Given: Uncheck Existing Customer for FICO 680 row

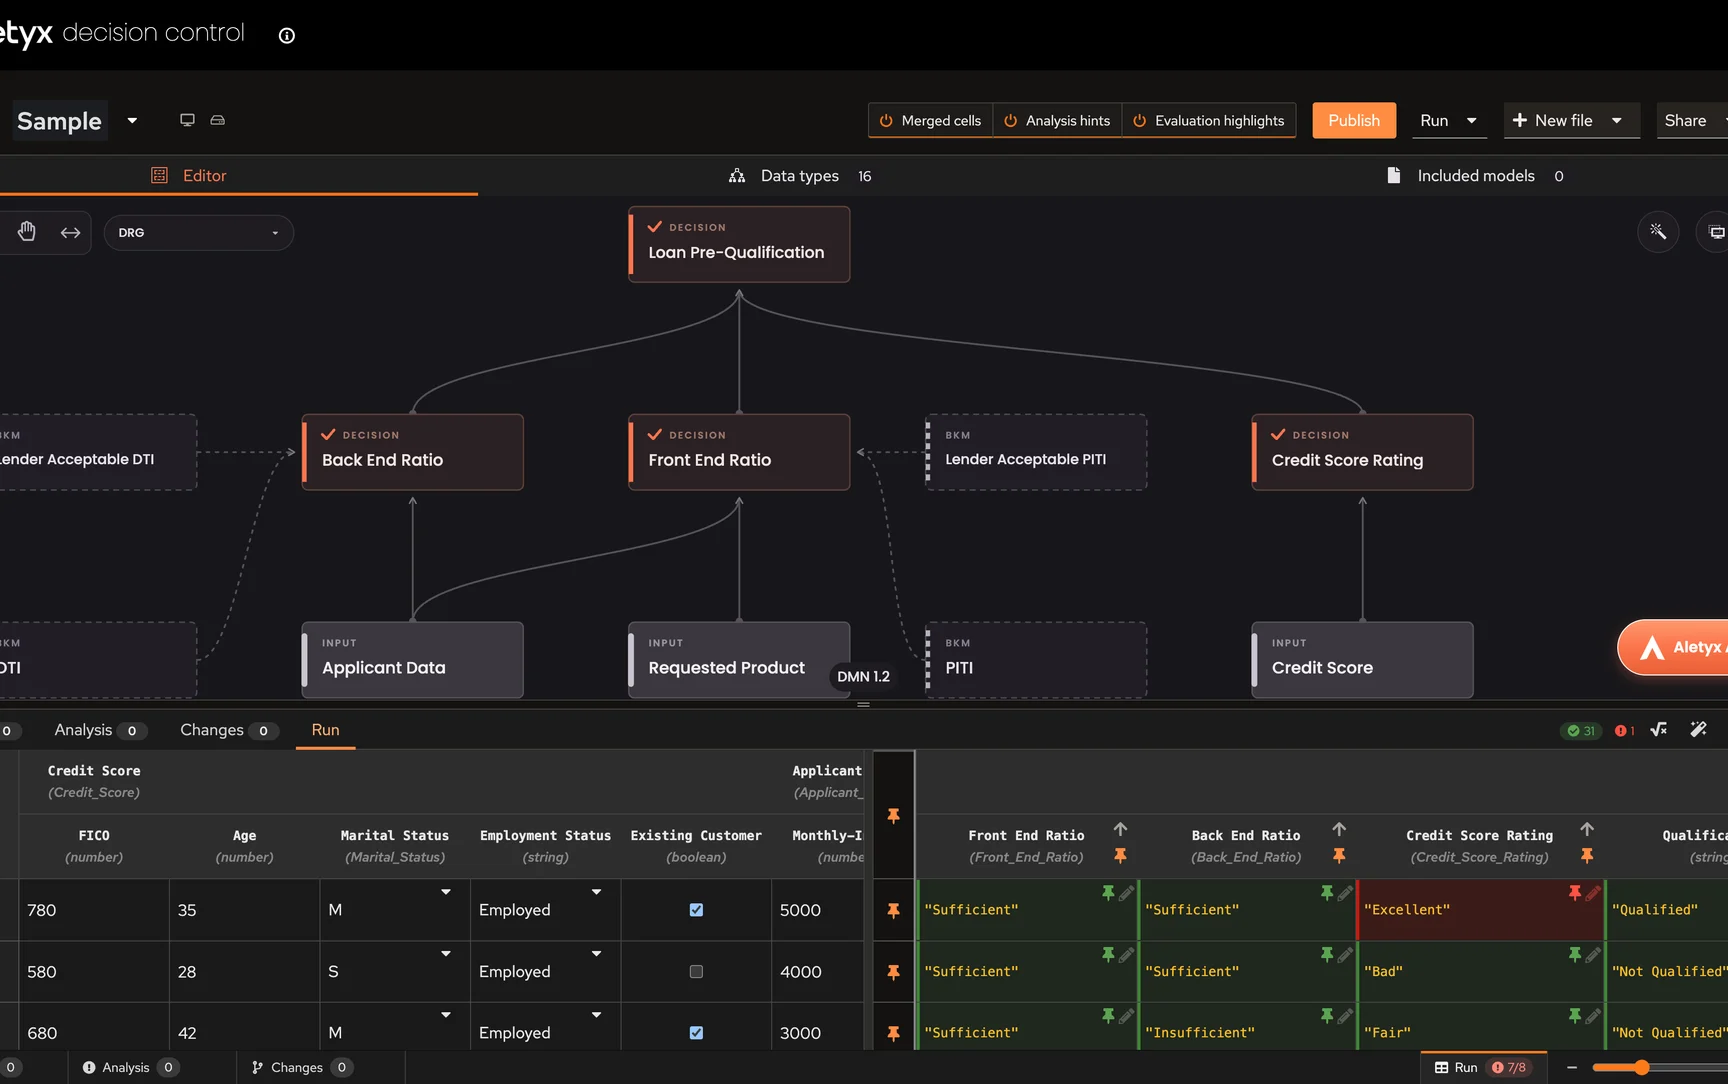Looking at the screenshot, I should coord(696,1033).
